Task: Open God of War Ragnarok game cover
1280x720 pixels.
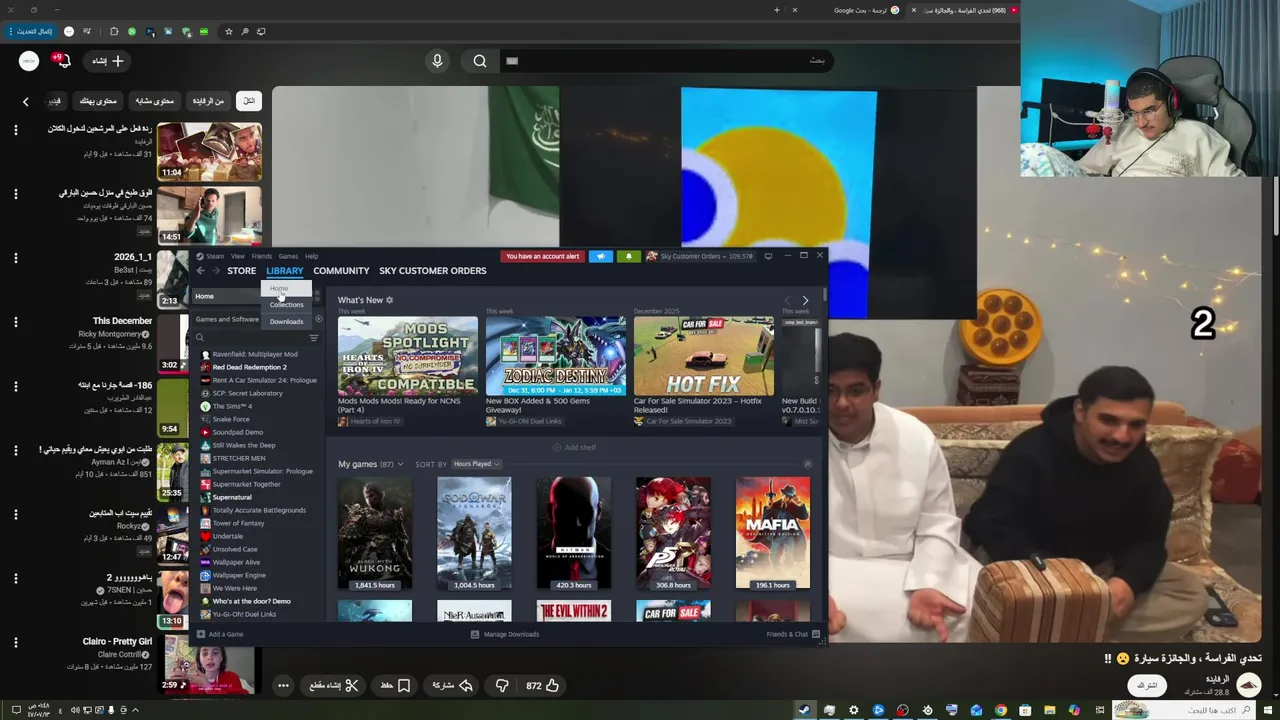Action: (474, 533)
